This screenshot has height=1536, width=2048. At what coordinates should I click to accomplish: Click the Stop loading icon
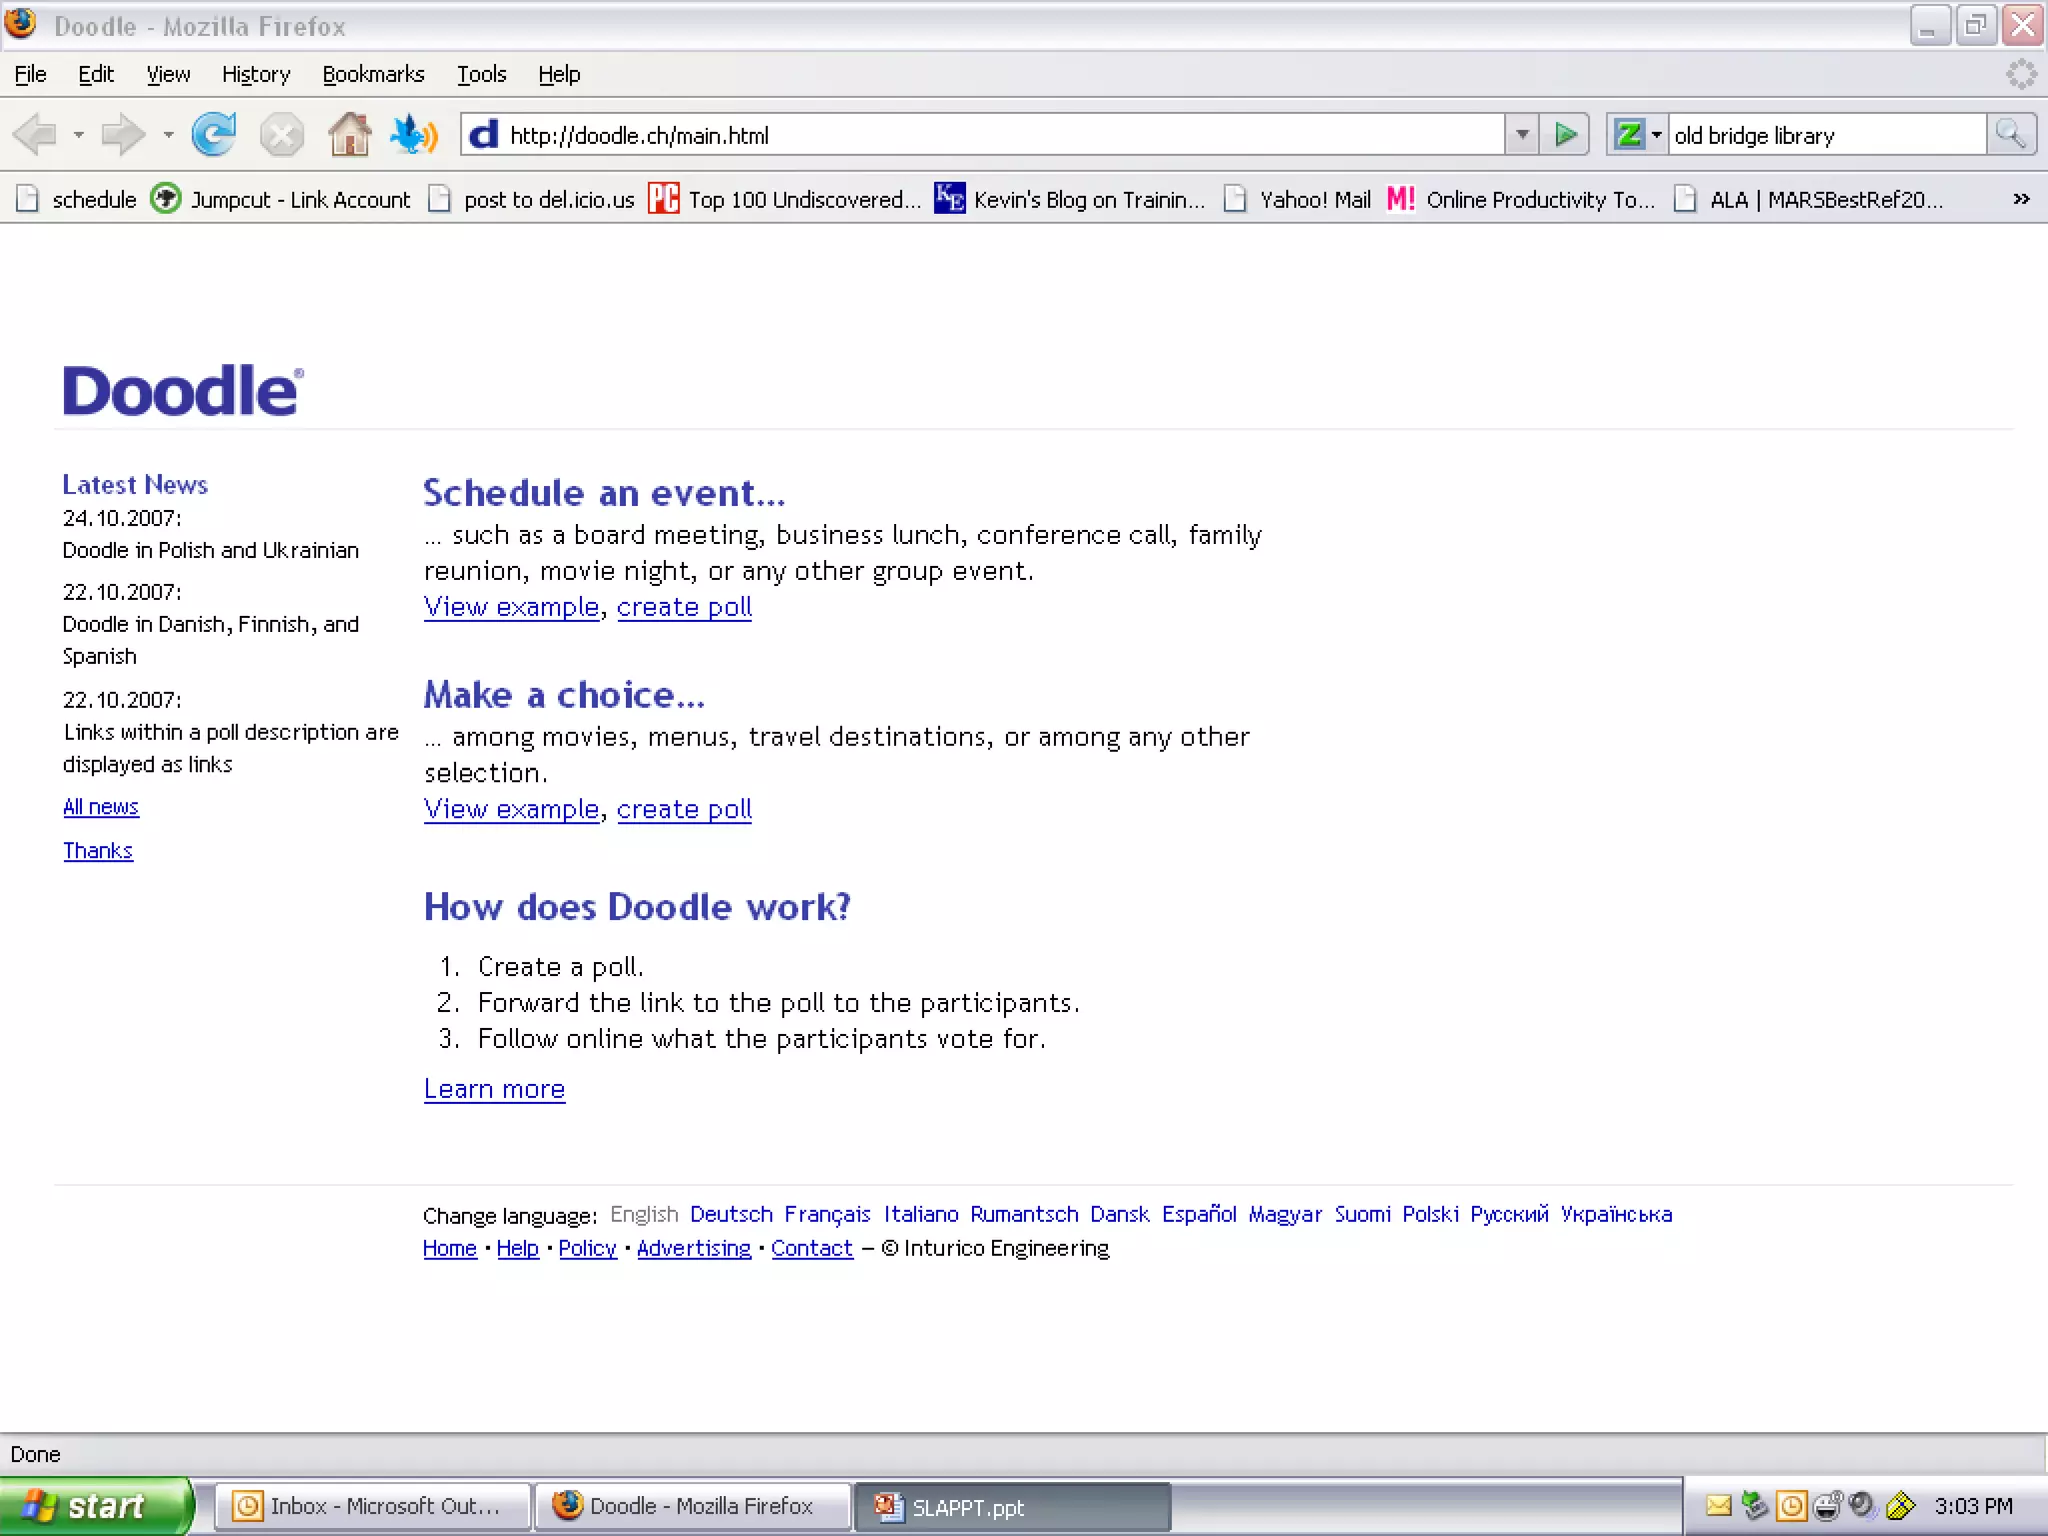[281, 135]
